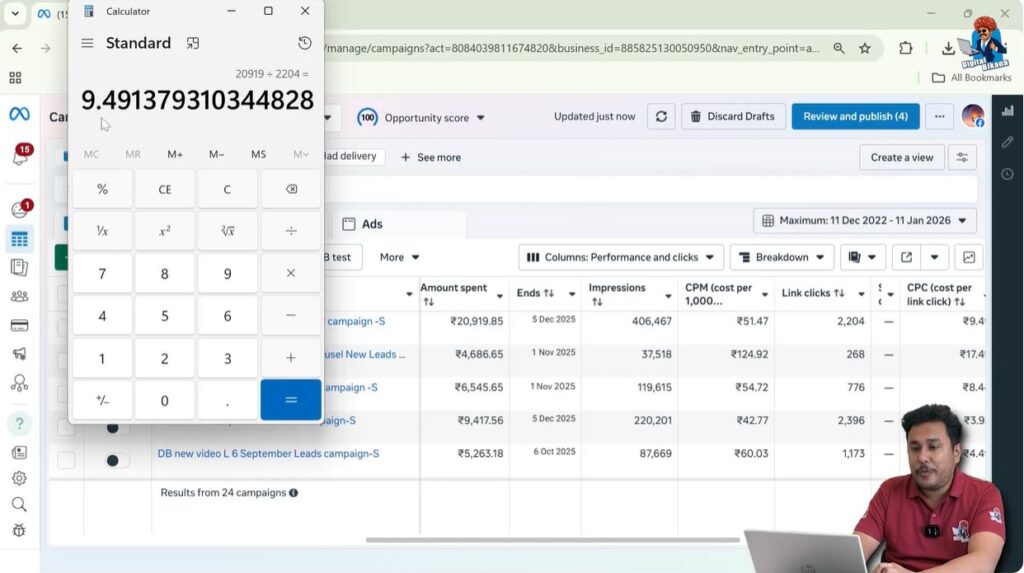Image resolution: width=1024 pixels, height=573 pixels.
Task: Open Opportunity score dropdown
Action: click(x=421, y=118)
